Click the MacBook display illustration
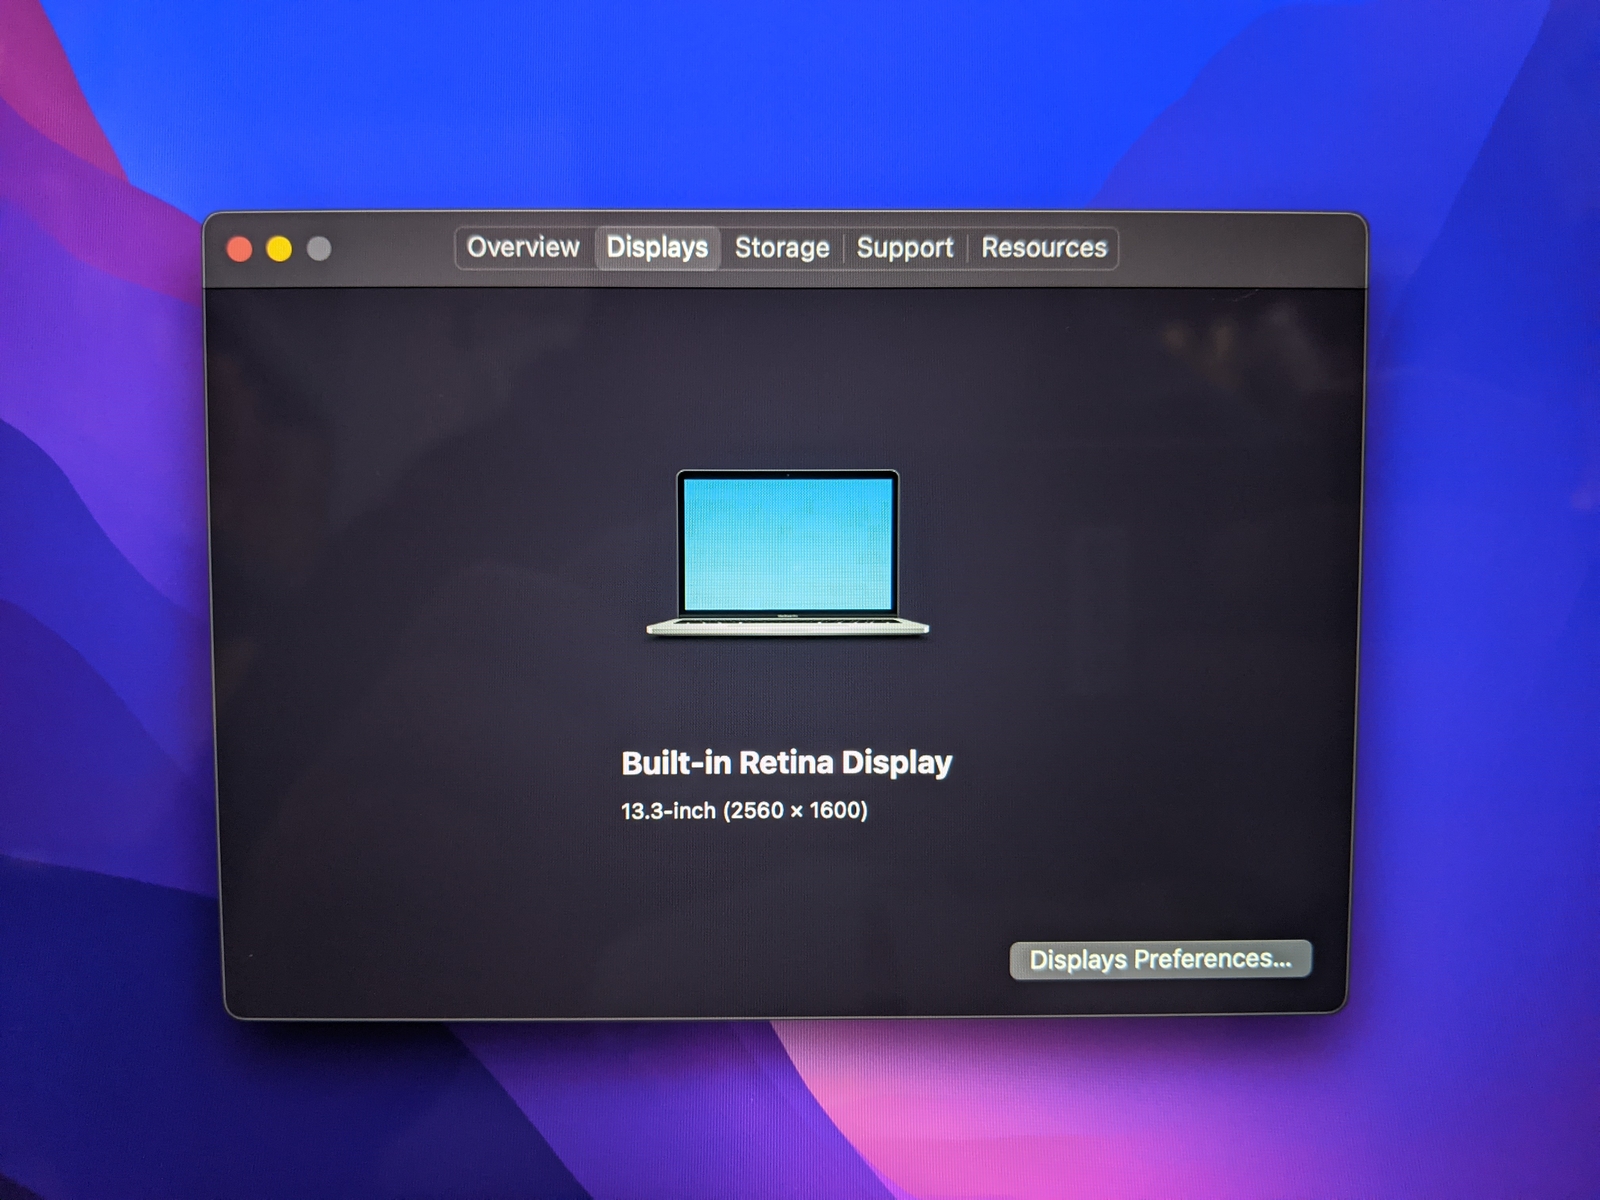The width and height of the screenshot is (1600, 1200). [787, 553]
